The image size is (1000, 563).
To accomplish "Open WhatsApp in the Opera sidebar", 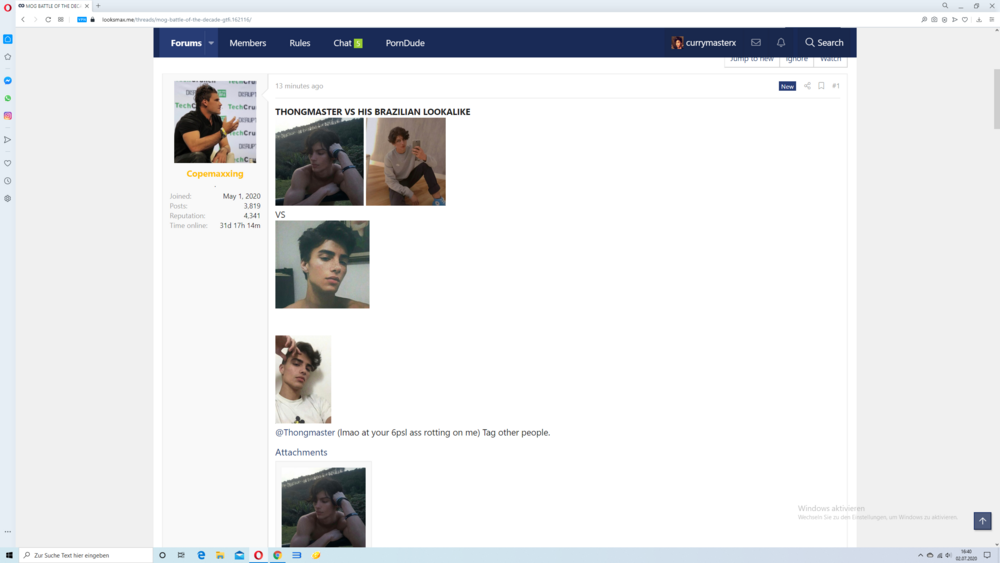I will [x=8, y=98].
